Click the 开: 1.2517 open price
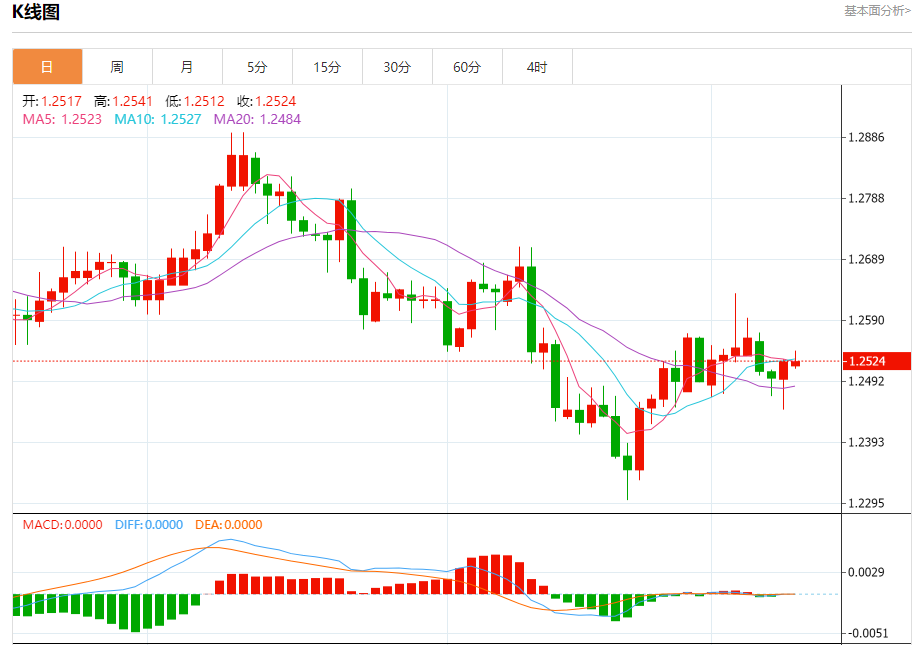Viewport: 921px width, 645px height. 52,101
